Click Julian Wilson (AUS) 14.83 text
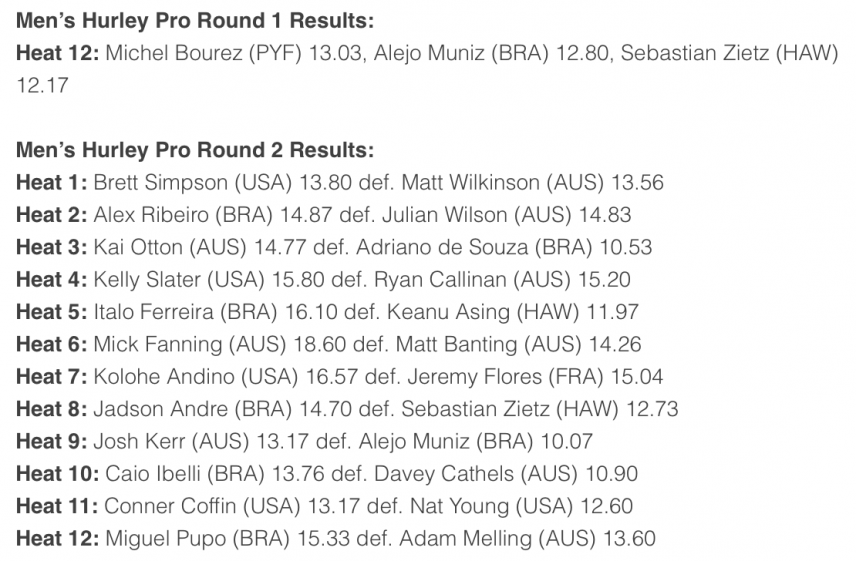The height and width of the screenshot is (561, 856). click(506, 214)
